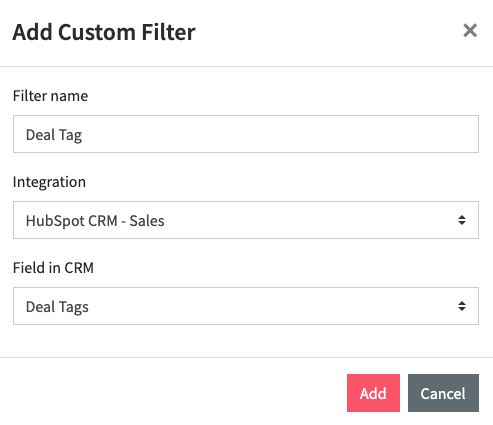Click the Field in CRM label
The height and width of the screenshot is (425, 493).
(x=53, y=268)
